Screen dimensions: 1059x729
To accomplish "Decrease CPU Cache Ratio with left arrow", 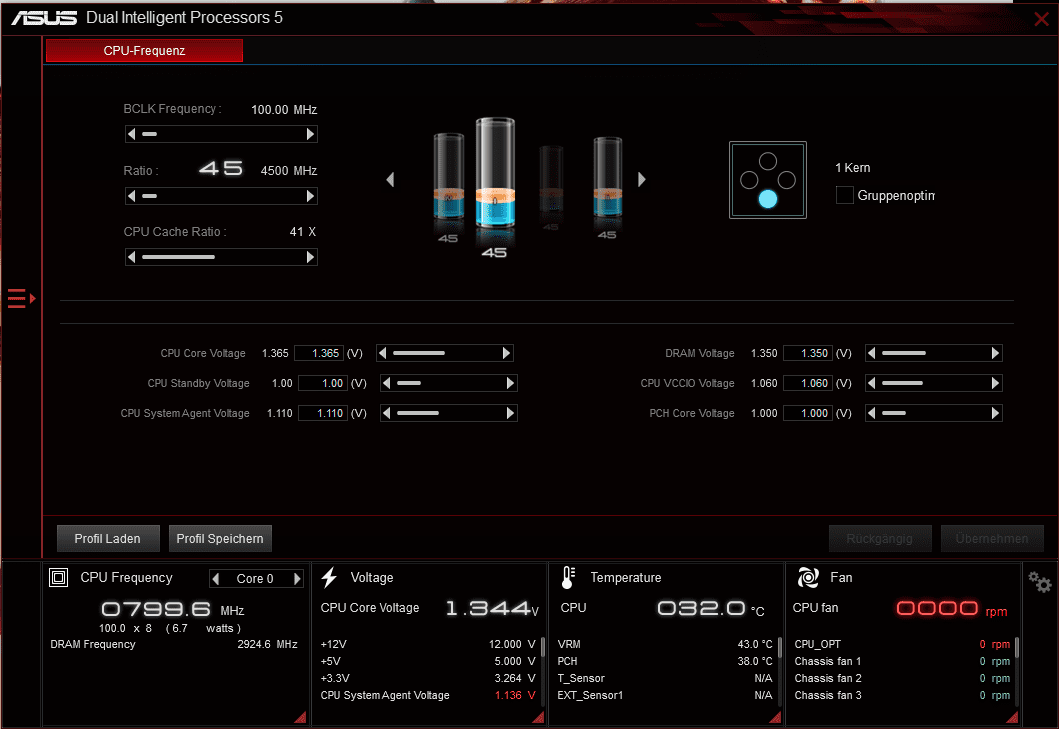I will pyautogui.click(x=132, y=257).
